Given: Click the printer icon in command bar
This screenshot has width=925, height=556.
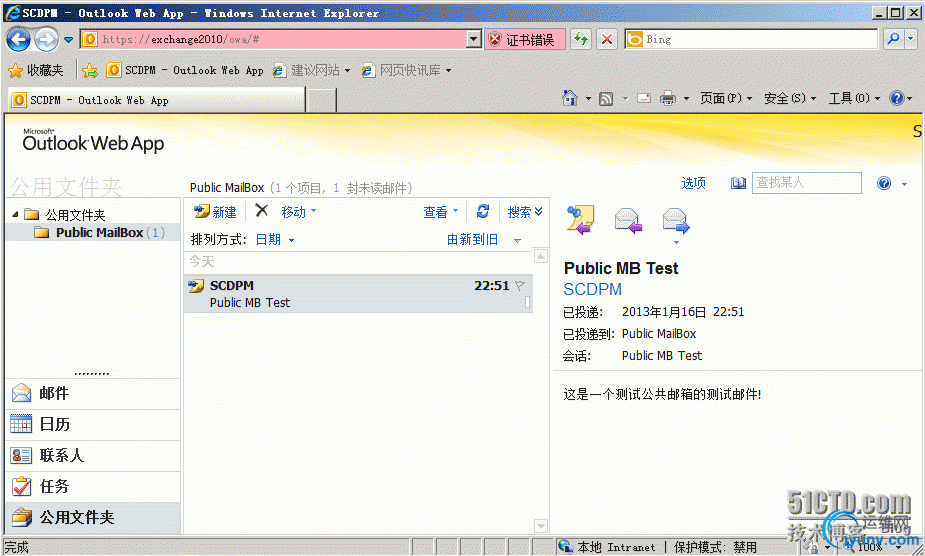Looking at the screenshot, I should (x=668, y=98).
